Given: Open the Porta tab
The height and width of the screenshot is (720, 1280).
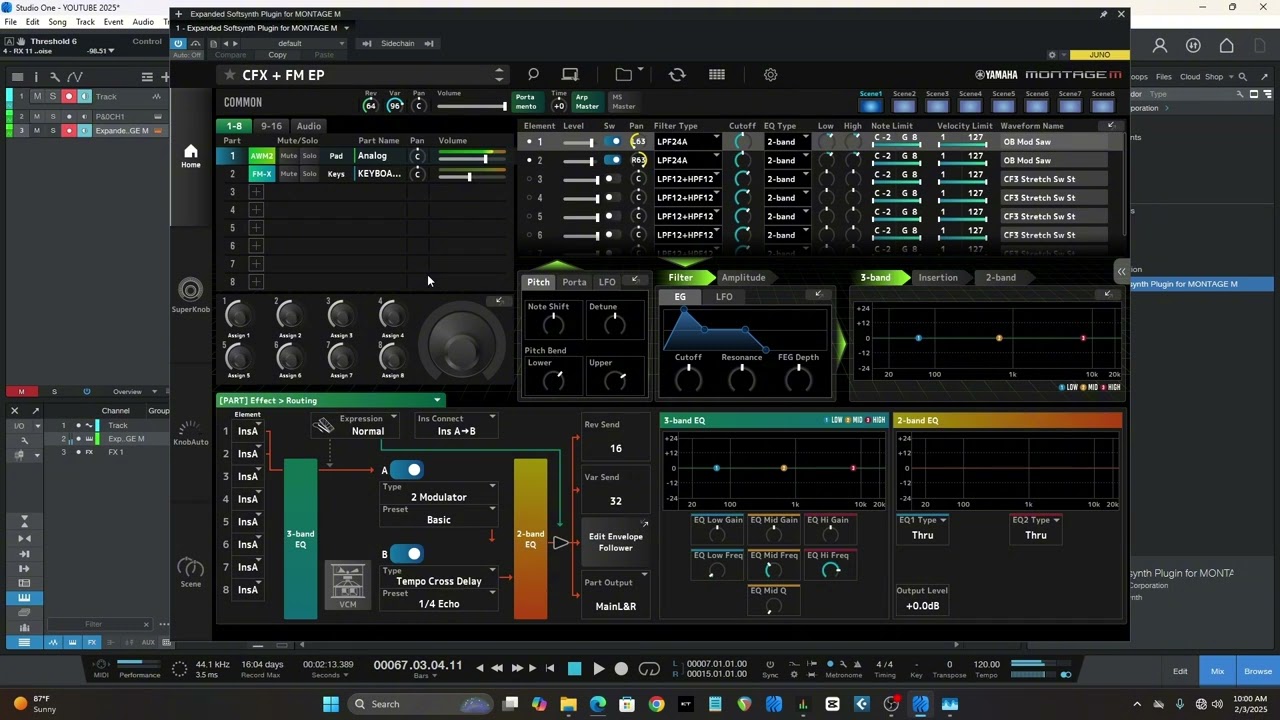Looking at the screenshot, I should coord(574,282).
